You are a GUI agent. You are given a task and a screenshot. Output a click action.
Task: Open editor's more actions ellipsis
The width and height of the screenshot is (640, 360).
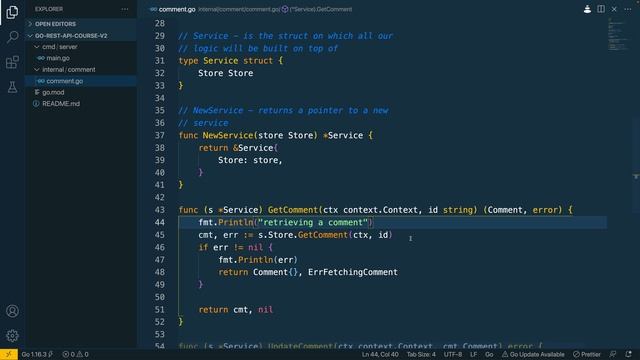point(628,9)
